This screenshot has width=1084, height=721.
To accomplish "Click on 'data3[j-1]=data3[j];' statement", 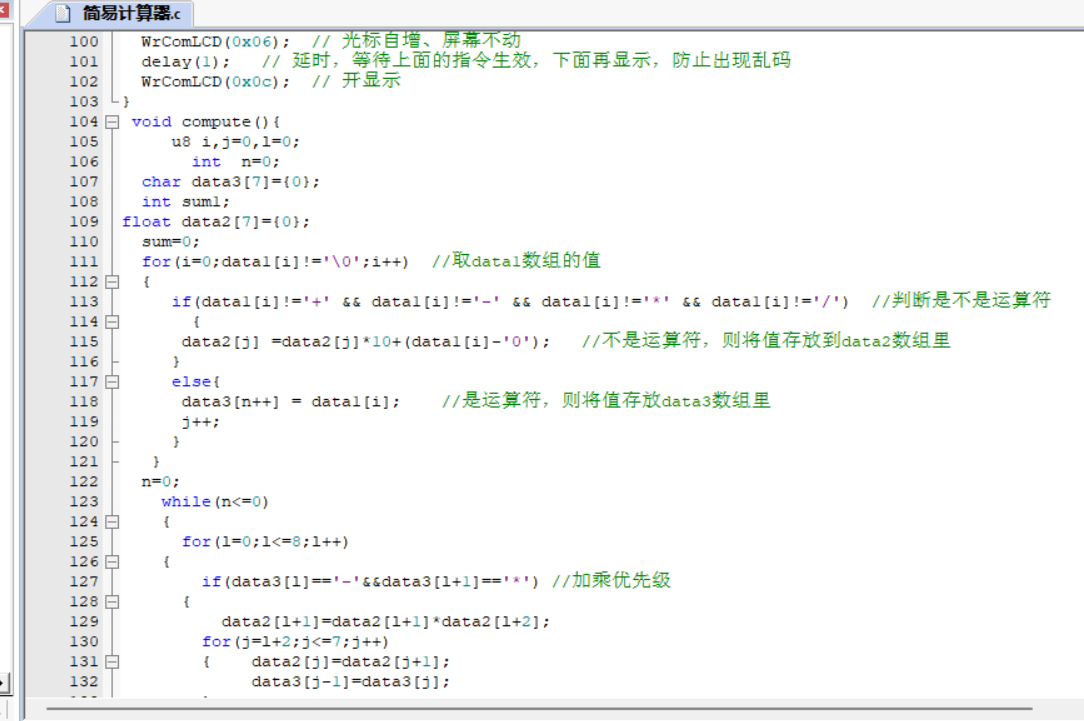I will (x=351, y=682).
